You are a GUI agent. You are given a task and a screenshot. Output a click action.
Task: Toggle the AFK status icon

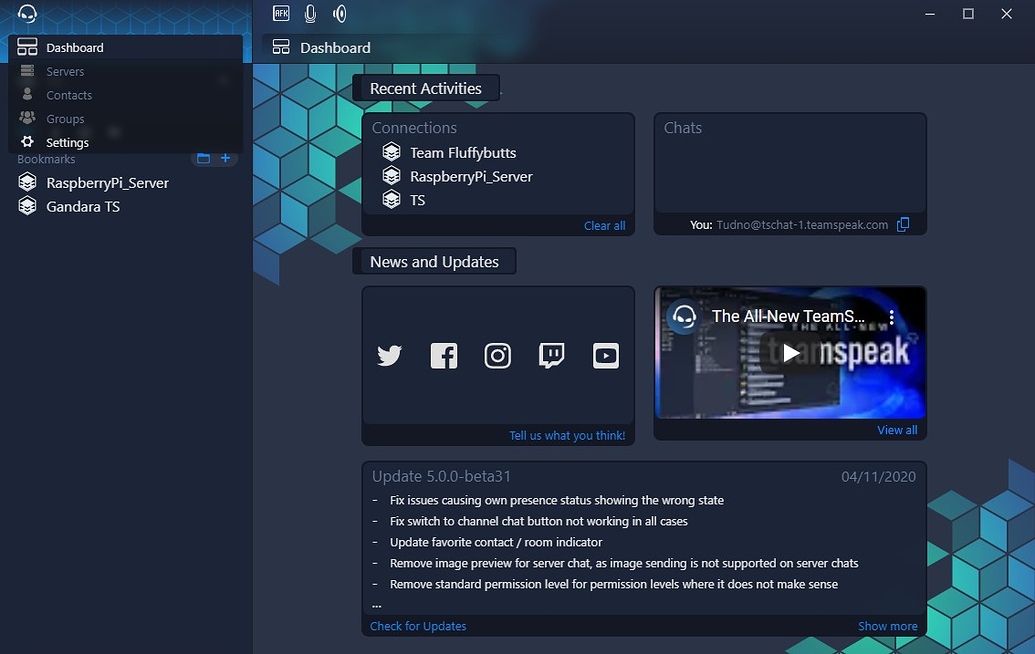pyautogui.click(x=280, y=13)
